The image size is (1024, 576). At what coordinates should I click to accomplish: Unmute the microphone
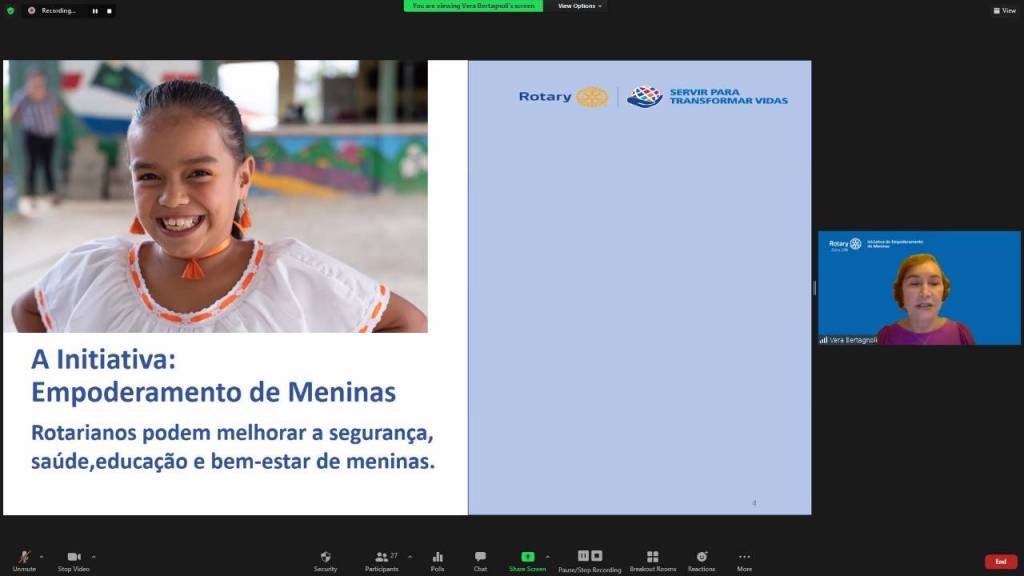(x=24, y=559)
